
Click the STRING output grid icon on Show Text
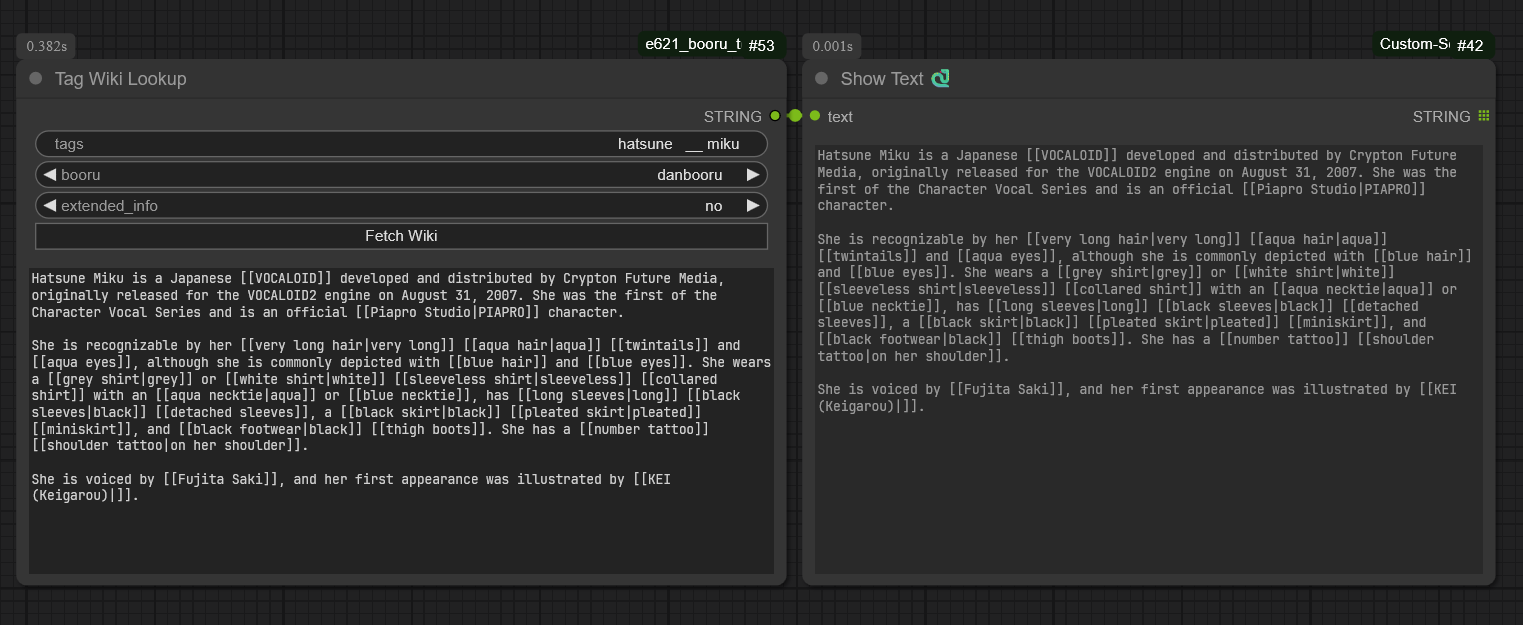point(1484,116)
